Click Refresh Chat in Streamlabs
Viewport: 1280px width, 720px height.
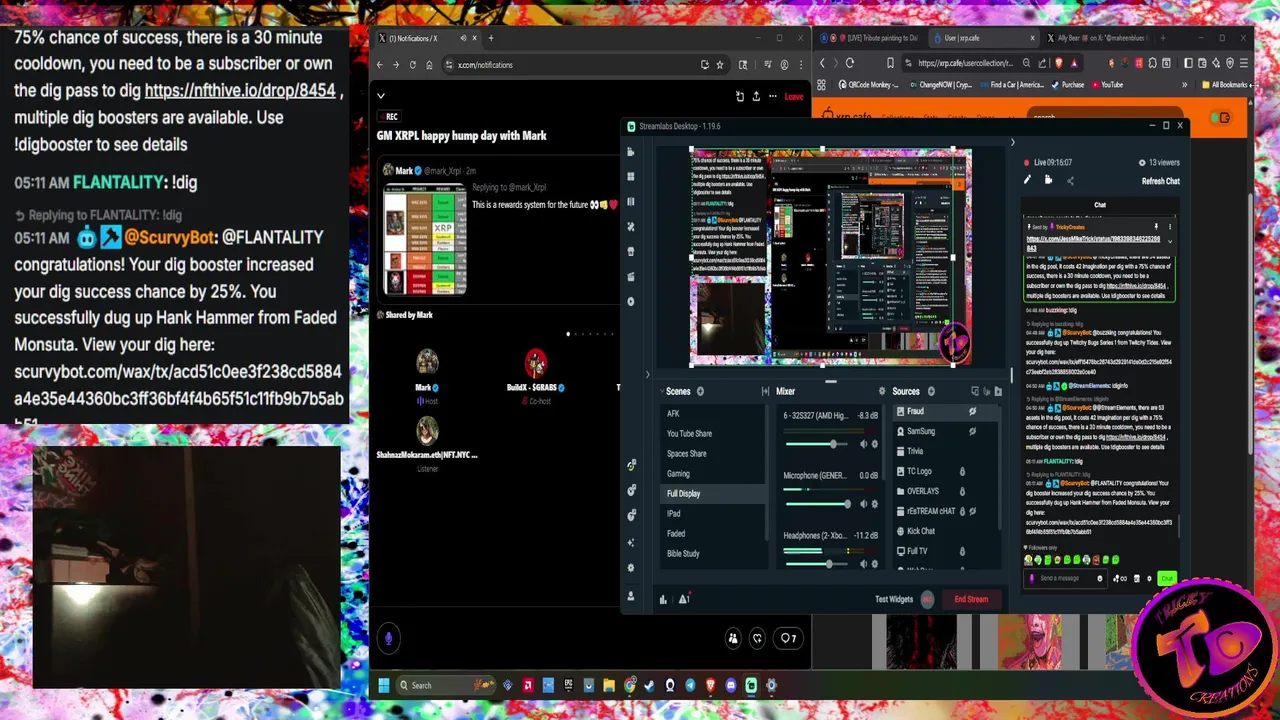coord(1160,181)
